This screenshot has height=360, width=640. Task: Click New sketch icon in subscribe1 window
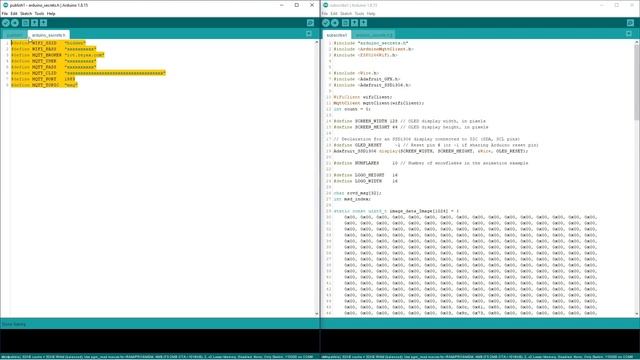click(x=345, y=23)
